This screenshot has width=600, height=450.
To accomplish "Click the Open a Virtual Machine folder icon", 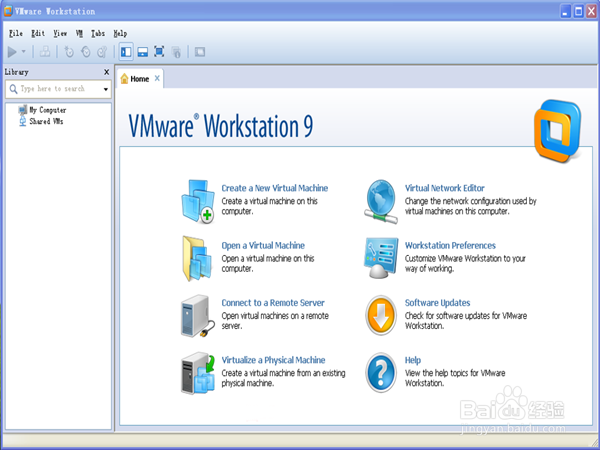I will pos(197,259).
